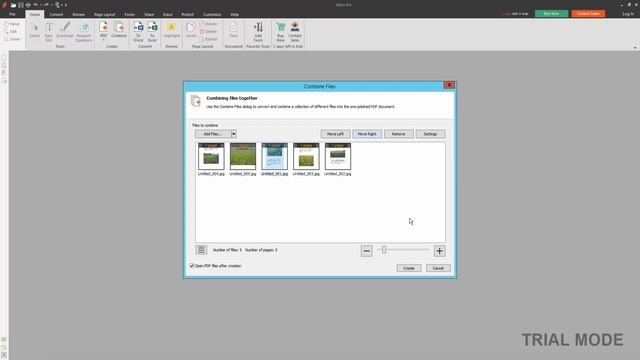The image size is (640, 360).
Task: Switch to the Protect ribbon tab
Action: [x=188, y=14]
